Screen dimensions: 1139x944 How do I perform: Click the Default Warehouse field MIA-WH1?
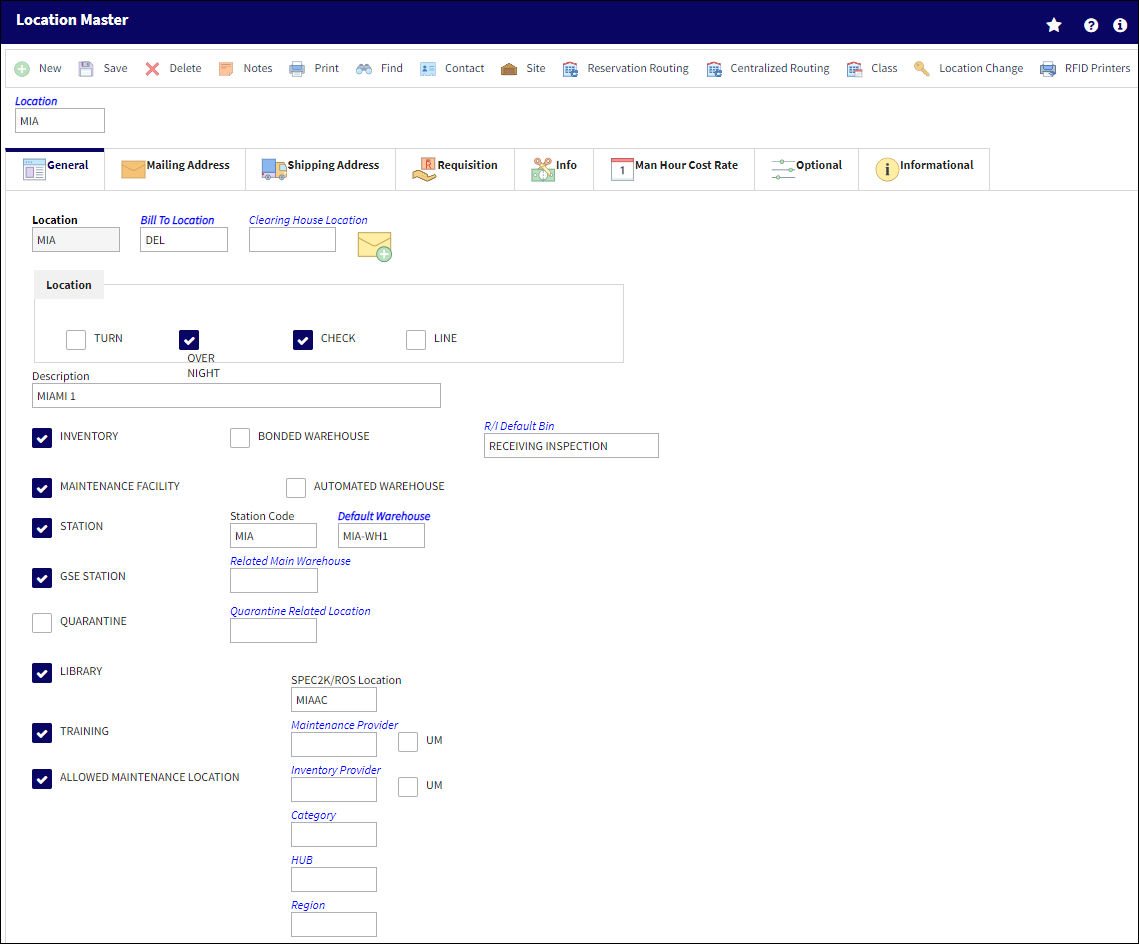tap(381, 536)
